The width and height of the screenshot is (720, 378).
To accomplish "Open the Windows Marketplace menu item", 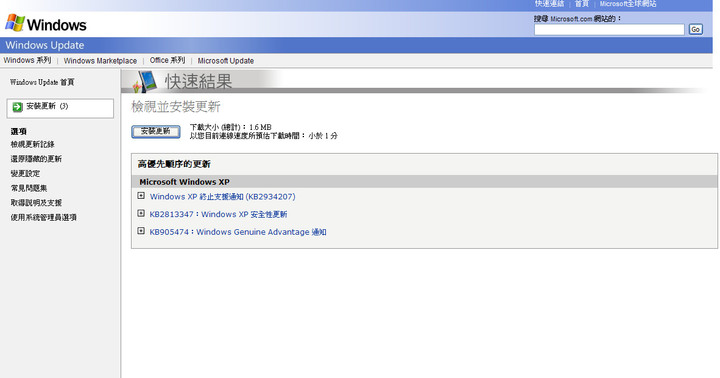I will coord(100,61).
